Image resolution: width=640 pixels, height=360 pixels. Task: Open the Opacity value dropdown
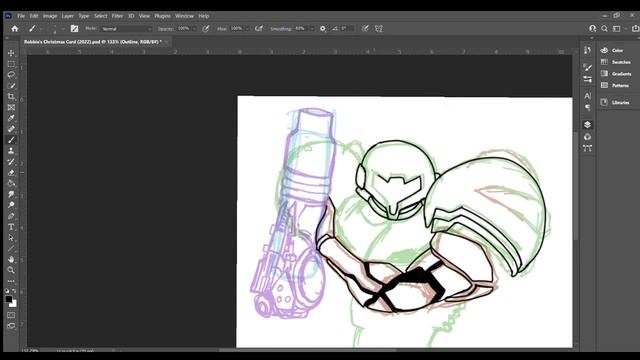coord(194,29)
